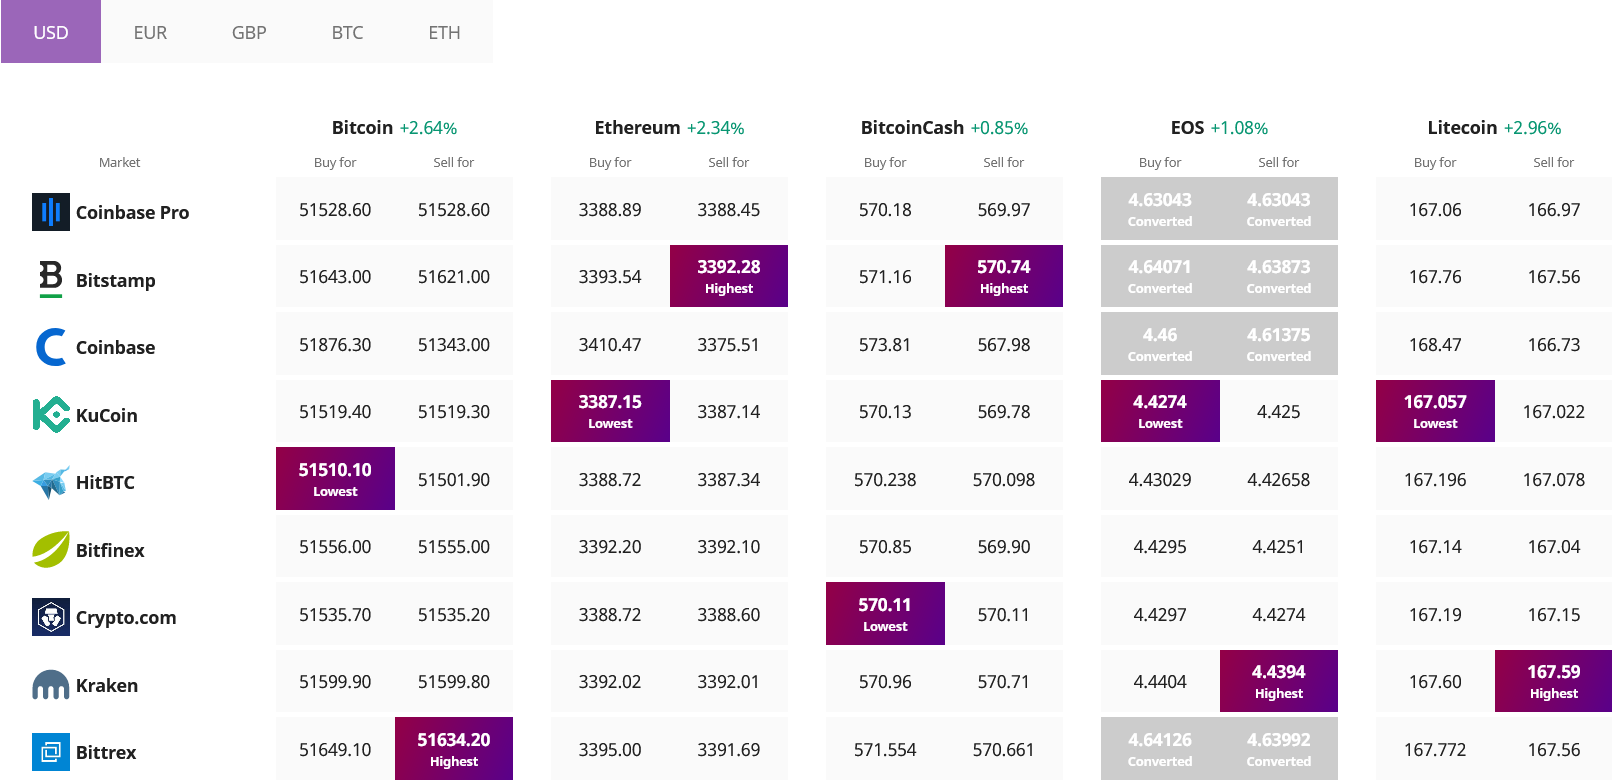The height and width of the screenshot is (783, 1612).
Task: Click Bitfinex's EOS sell price 4.4251
Action: click(x=1279, y=546)
